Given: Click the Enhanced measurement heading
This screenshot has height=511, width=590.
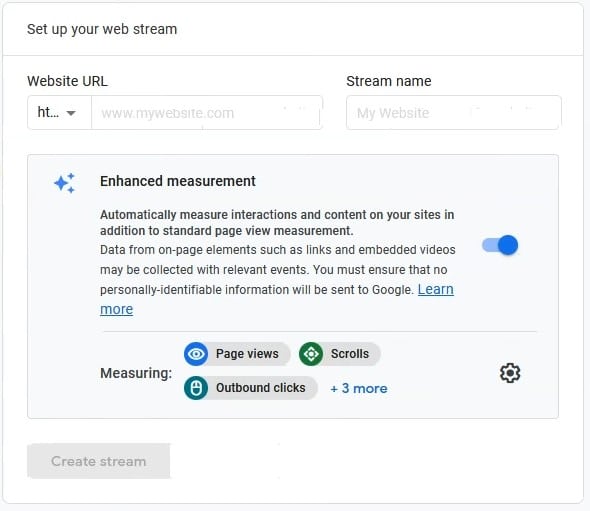Looking at the screenshot, I should click(x=178, y=181).
